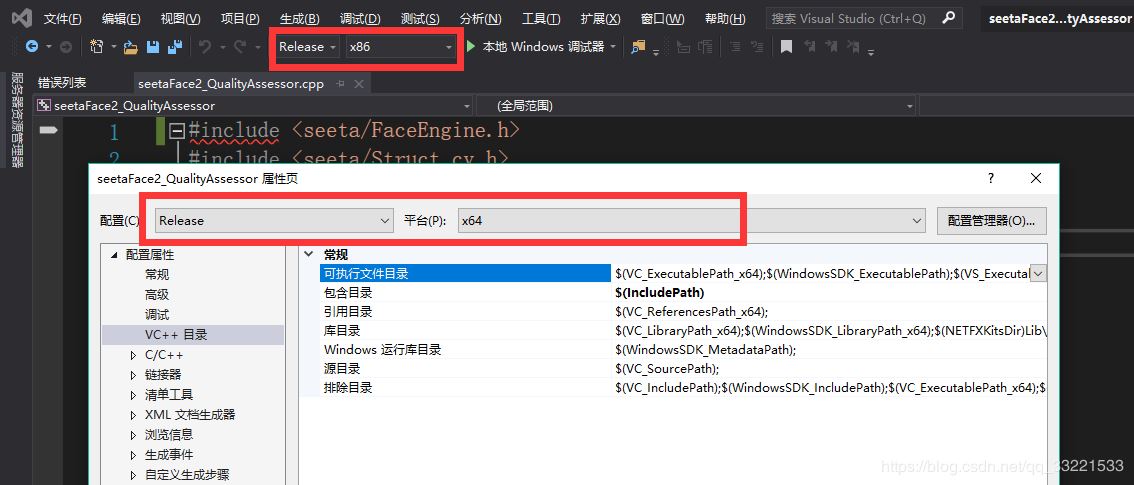Select the 高级 tree item
This screenshot has height=485, width=1134.
[x=157, y=295]
